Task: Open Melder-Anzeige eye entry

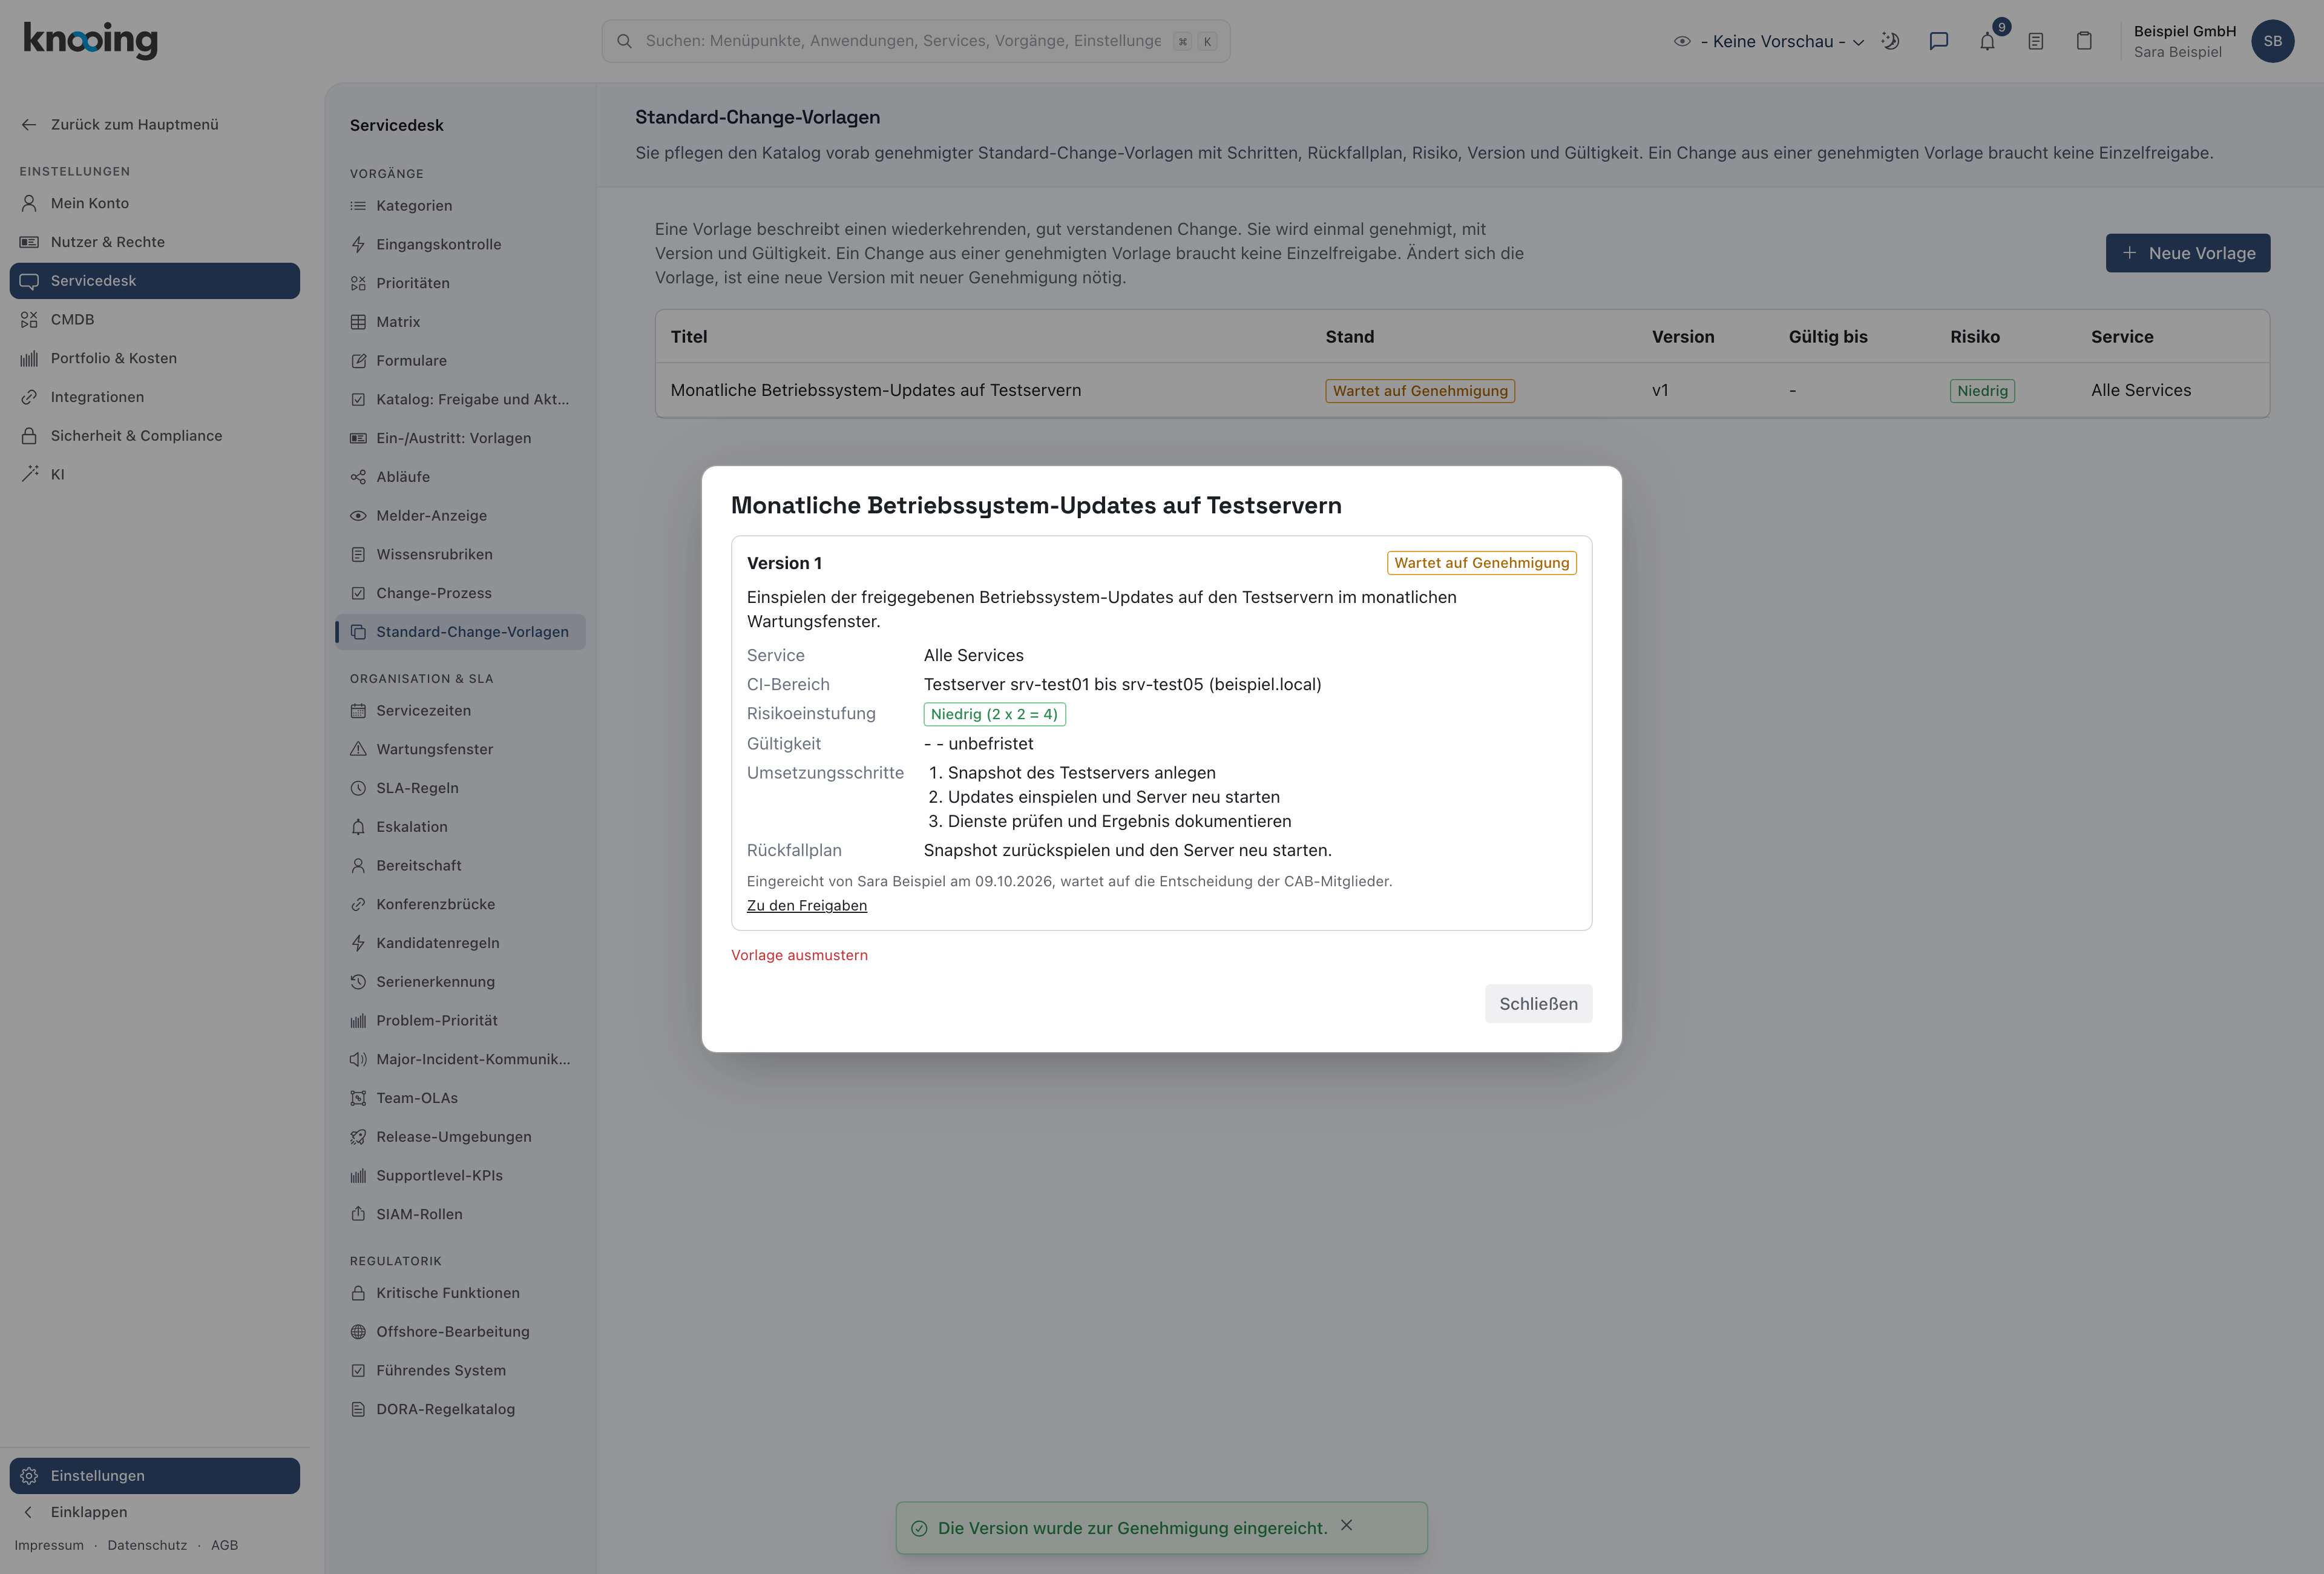Action: [460, 516]
